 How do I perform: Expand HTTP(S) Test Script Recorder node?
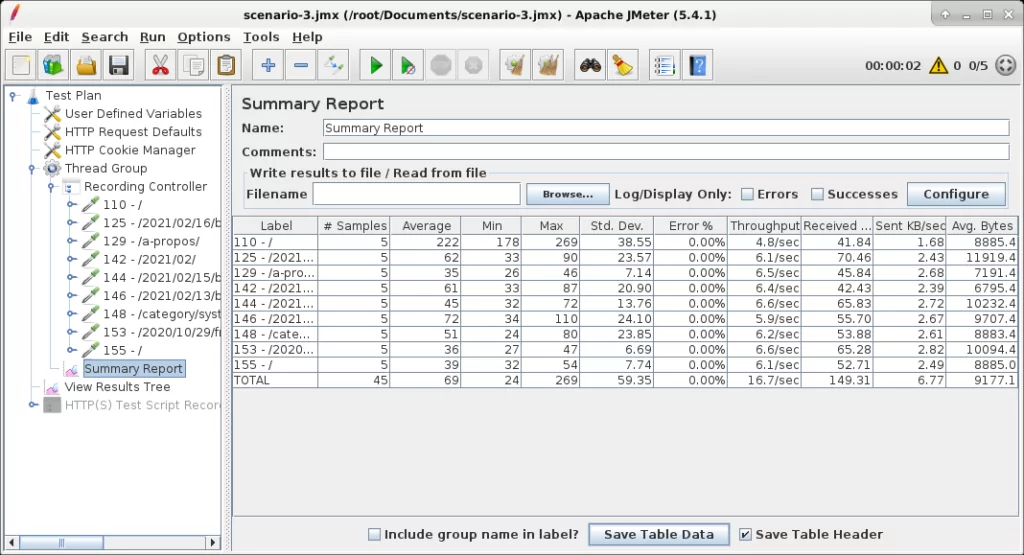(33, 405)
